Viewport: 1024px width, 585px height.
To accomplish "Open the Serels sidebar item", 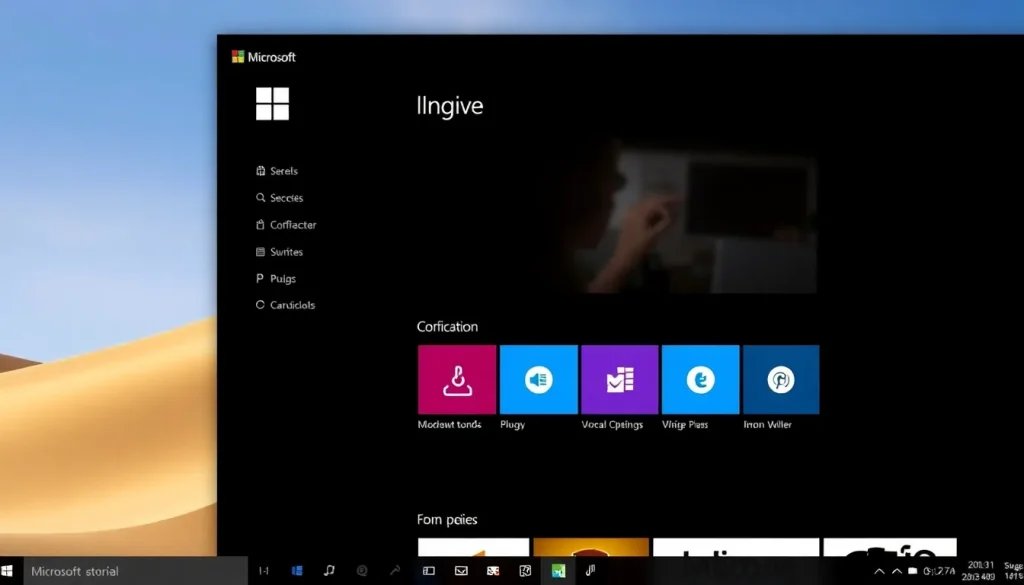I will (x=277, y=171).
